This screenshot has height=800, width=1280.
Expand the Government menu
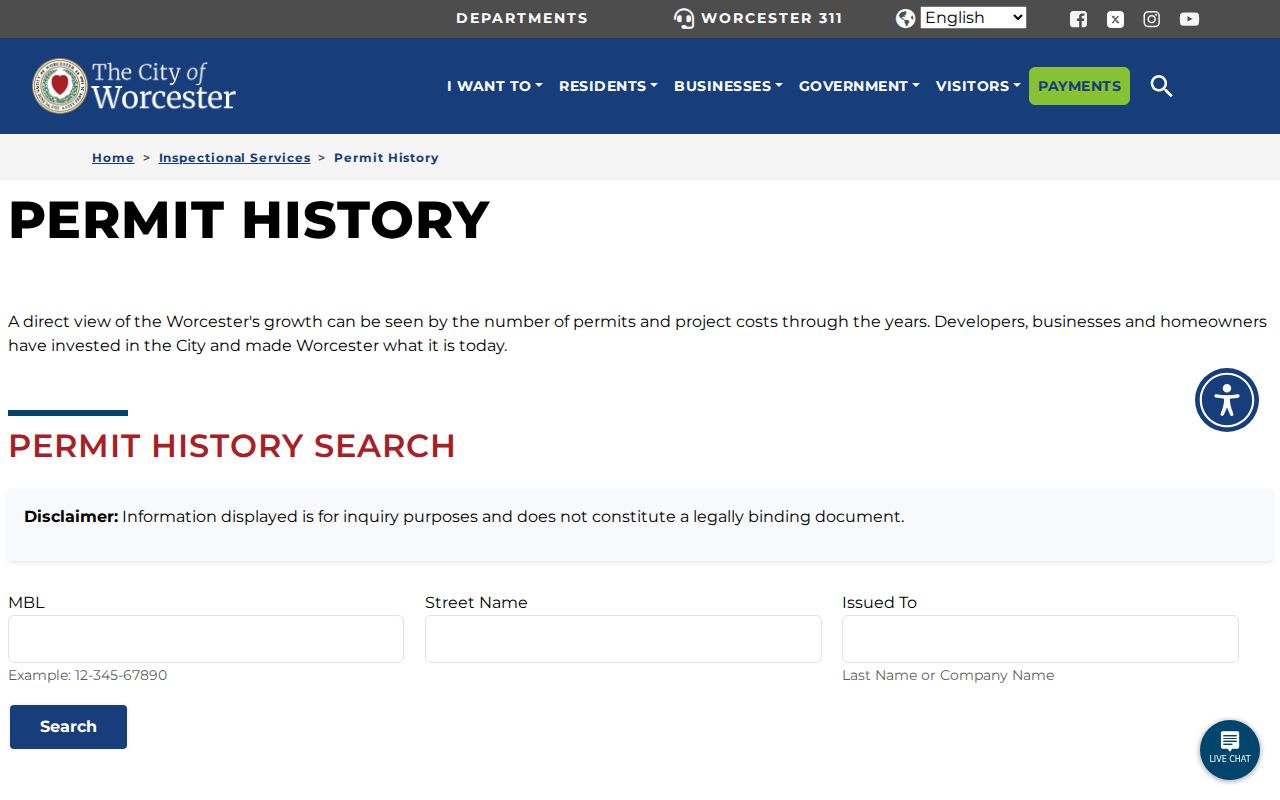pos(859,86)
